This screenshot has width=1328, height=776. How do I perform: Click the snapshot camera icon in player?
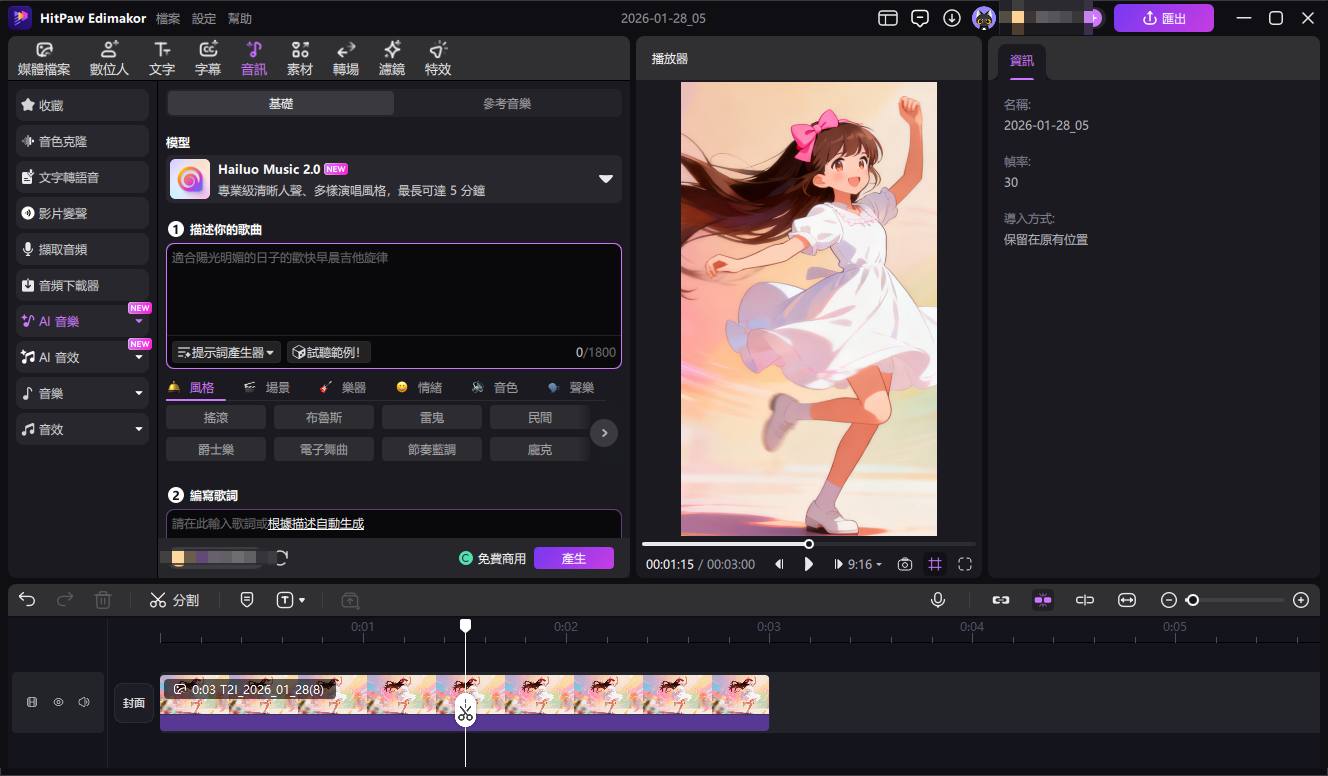904,564
